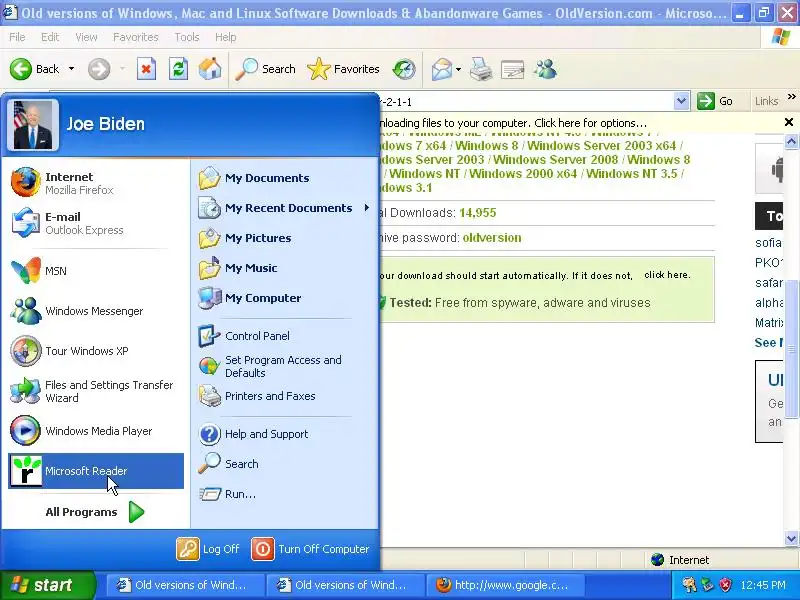Viewport: 800px width, 600px height.
Task: Launch Windows Media Player
Action: (x=95, y=431)
